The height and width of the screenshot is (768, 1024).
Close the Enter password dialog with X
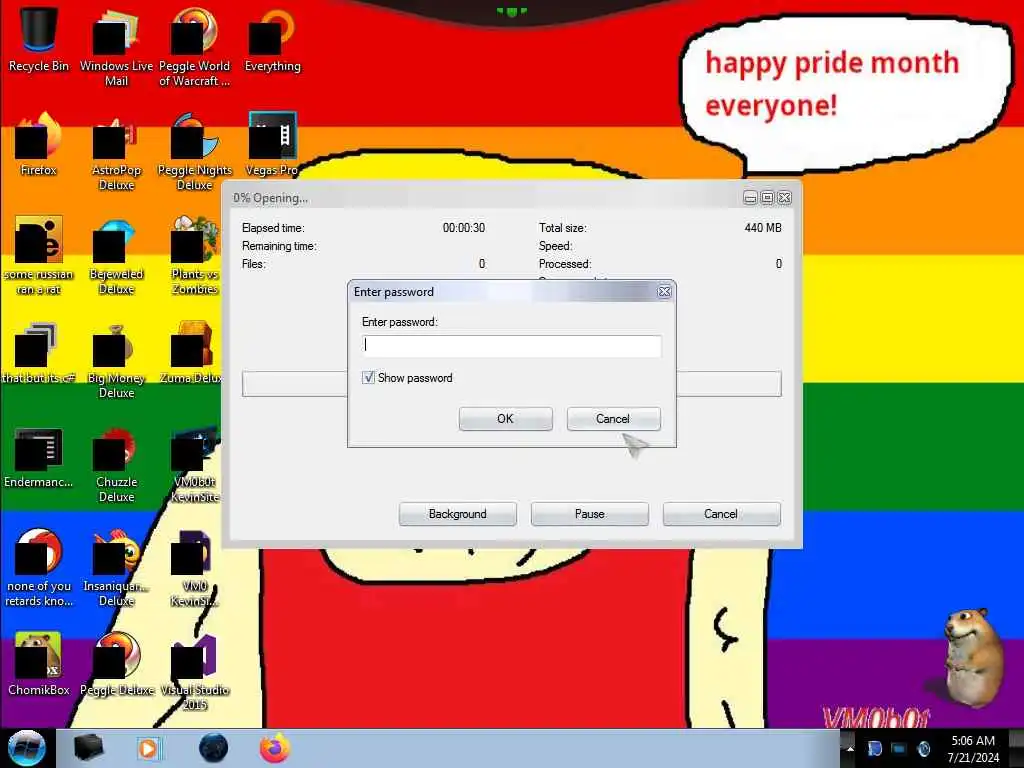[664, 292]
